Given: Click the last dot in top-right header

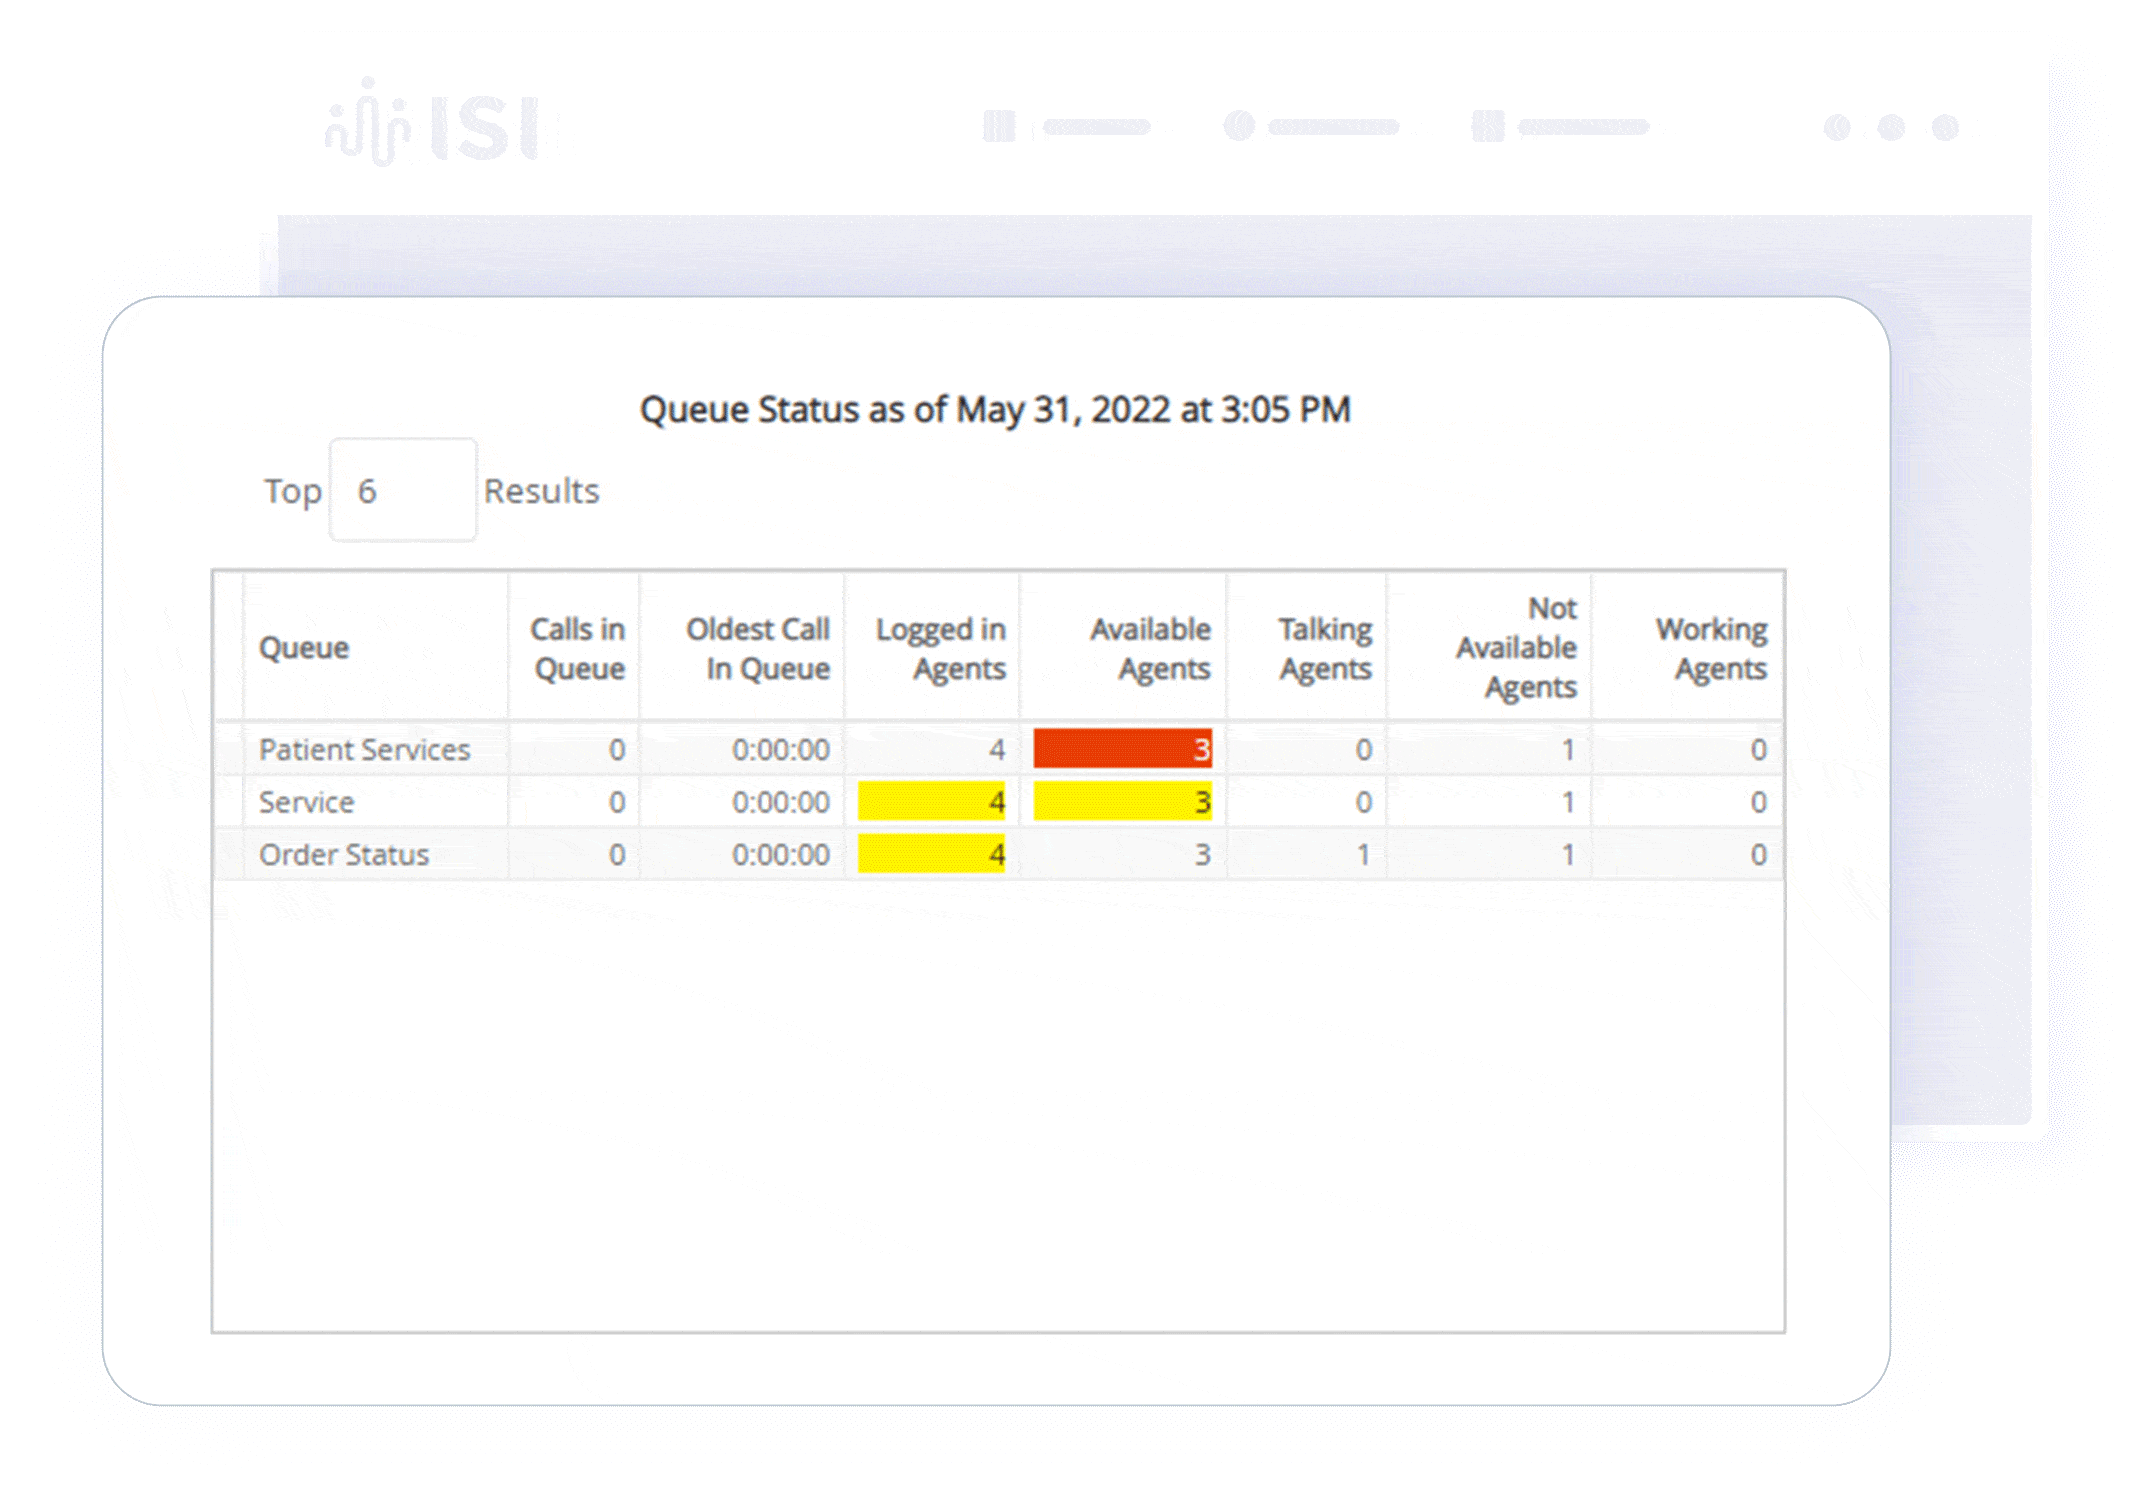Looking at the screenshot, I should (1945, 127).
